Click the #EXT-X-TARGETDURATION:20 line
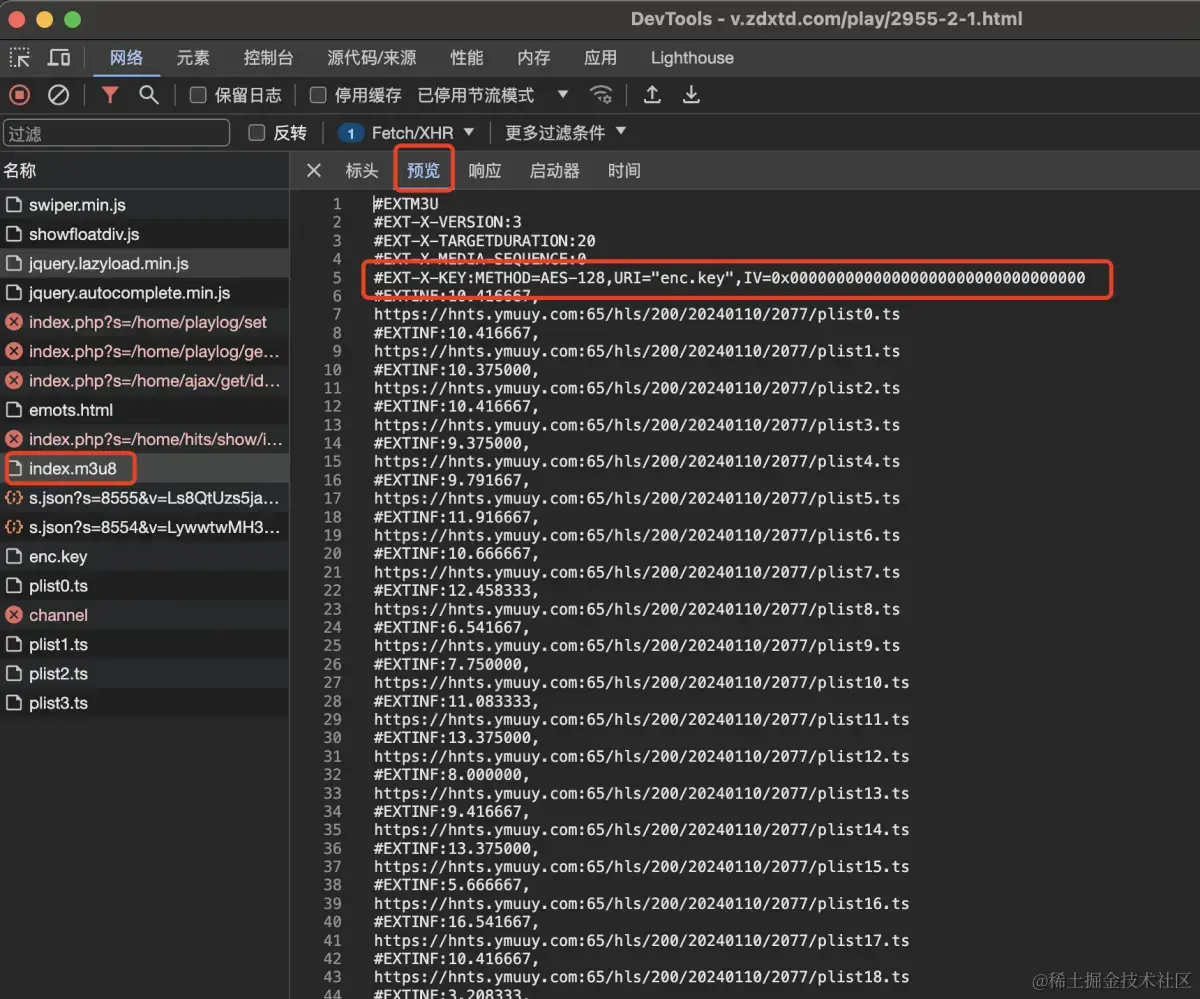Screen dimensions: 1200x999 click(485, 241)
